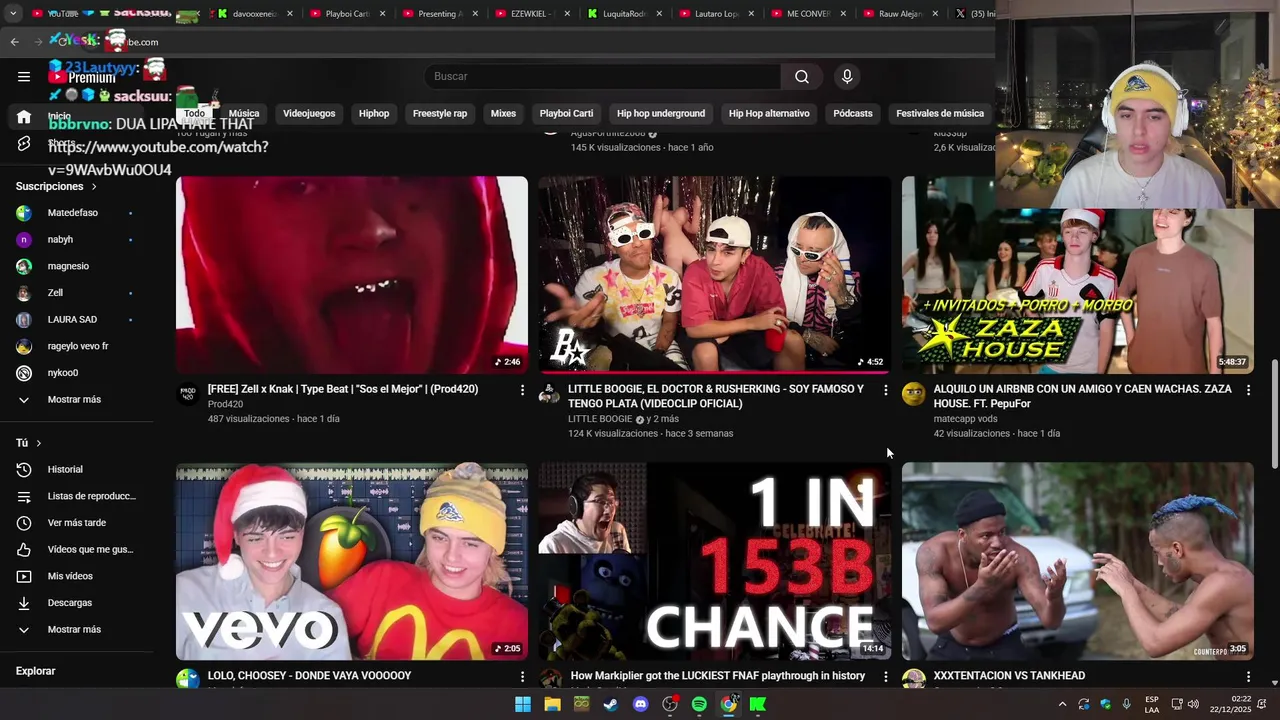Click the Little Boogie channel avatar
The width and height of the screenshot is (1280, 720).
point(550,394)
